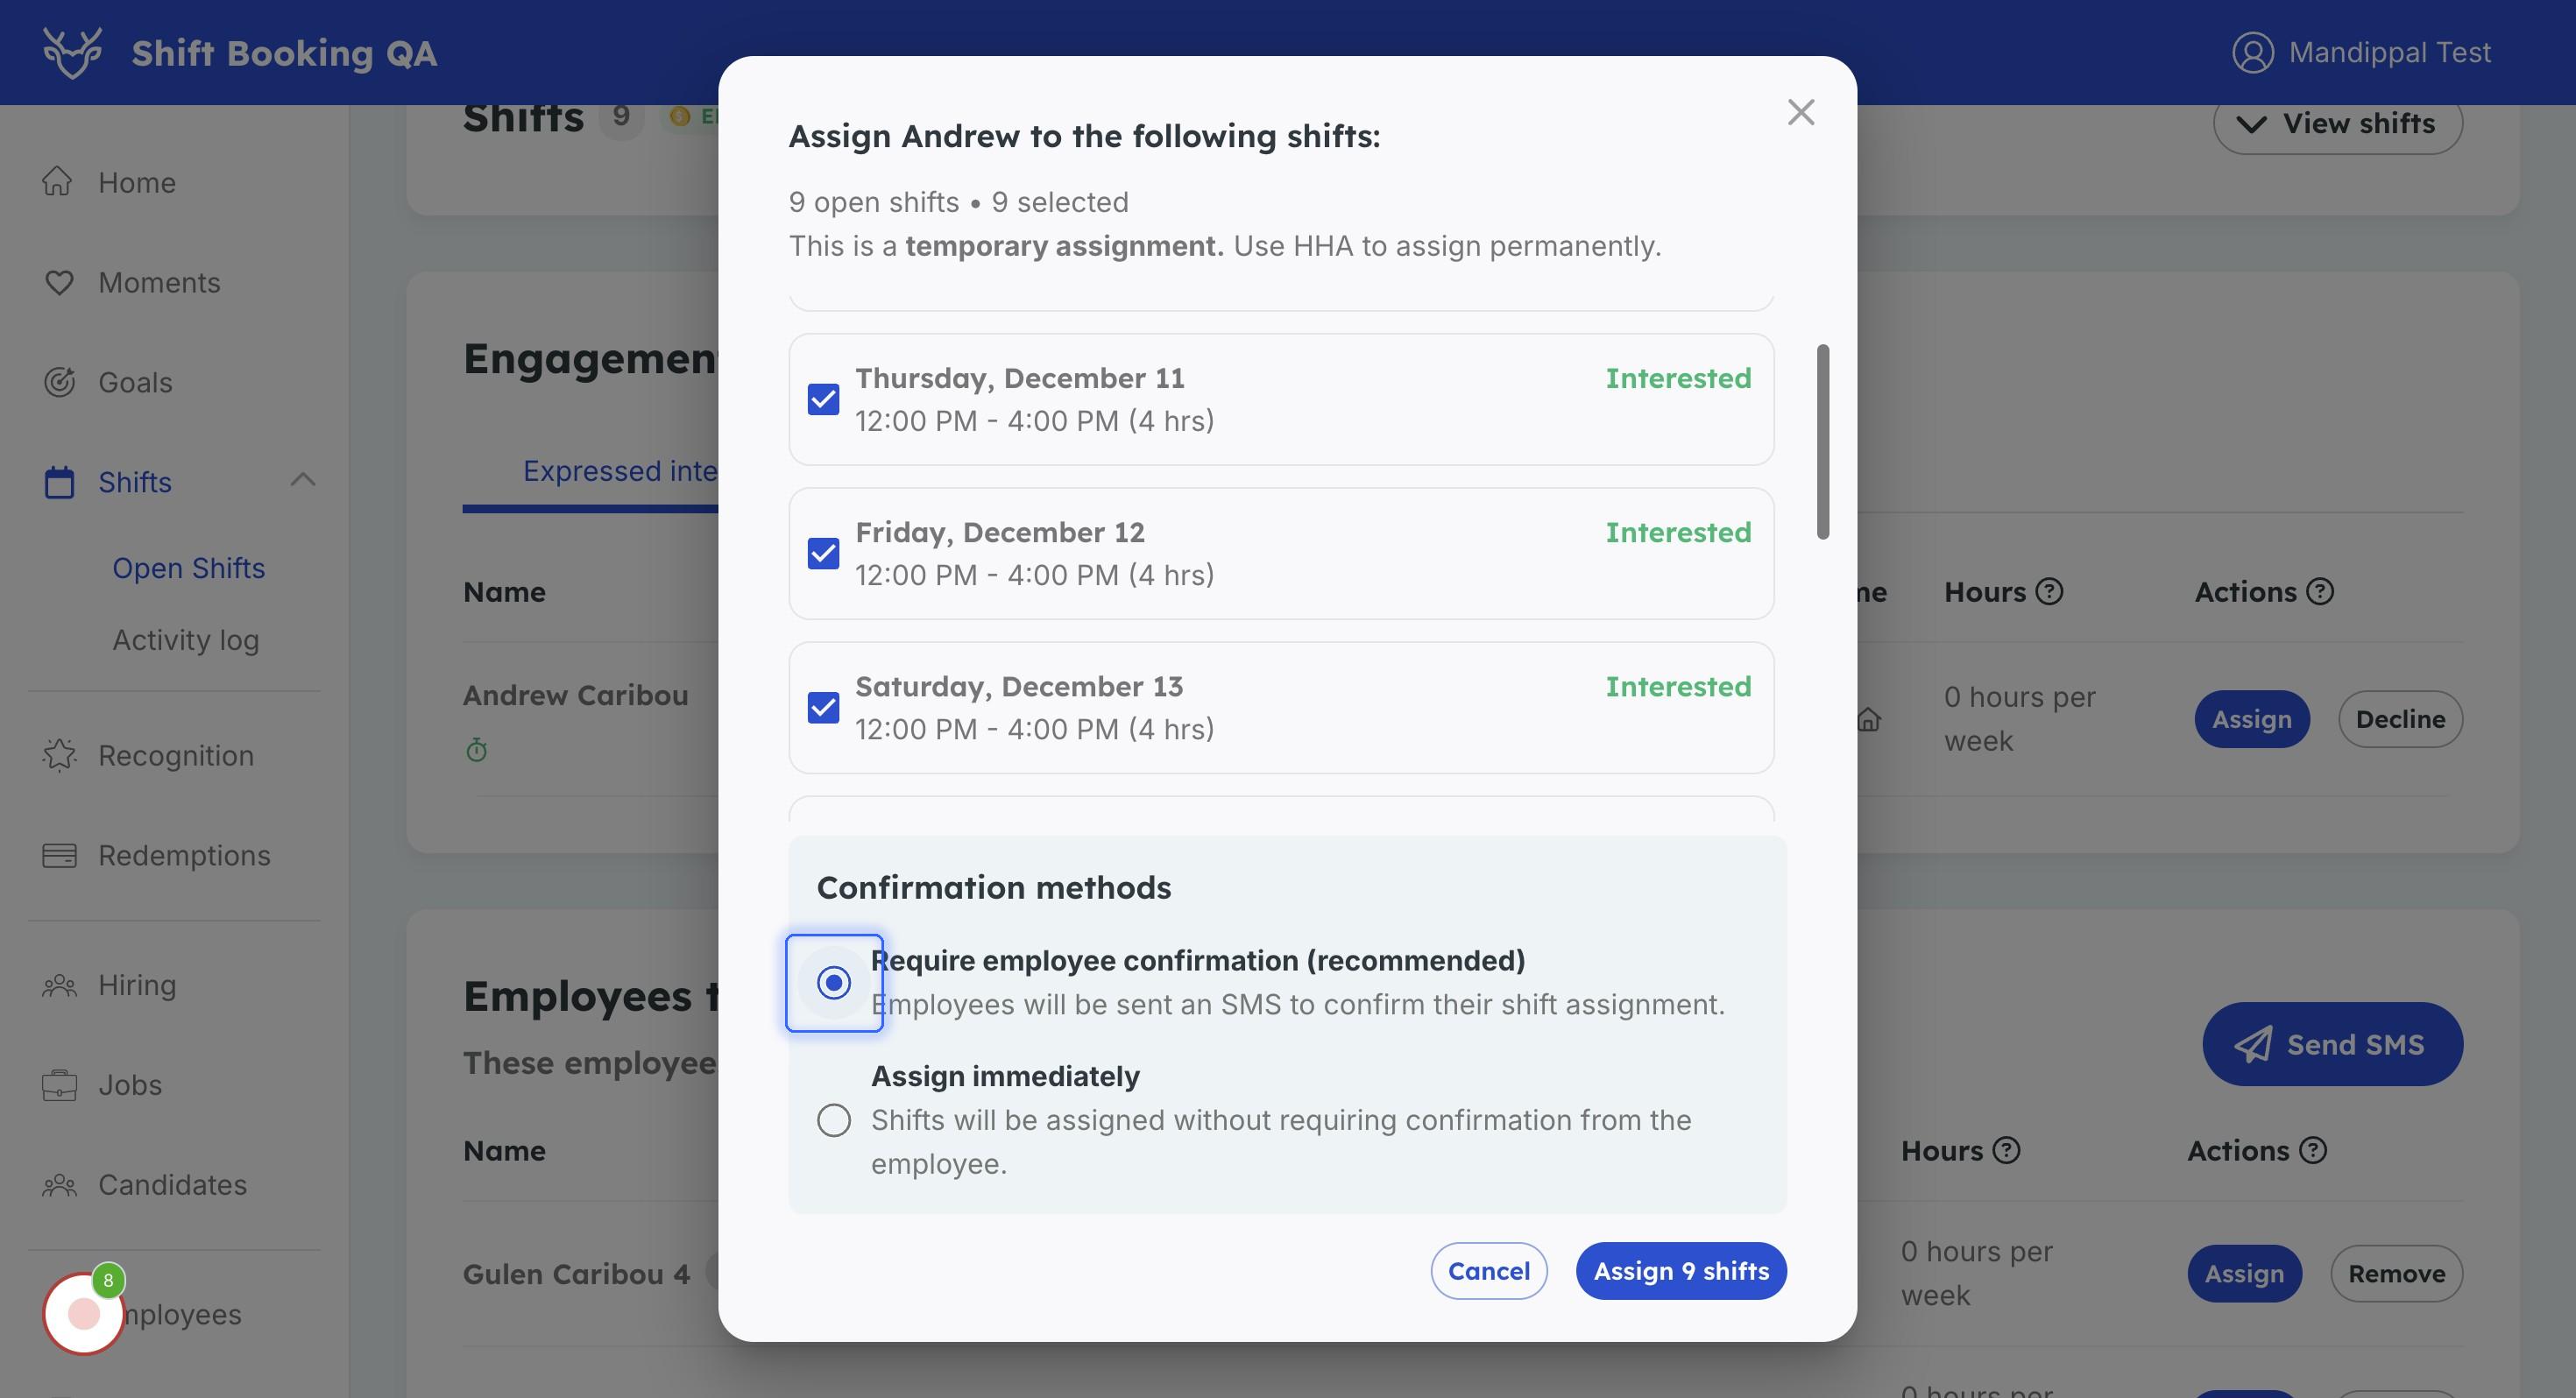
Task: Click the Shifts calendar icon
Action: click(x=59, y=482)
